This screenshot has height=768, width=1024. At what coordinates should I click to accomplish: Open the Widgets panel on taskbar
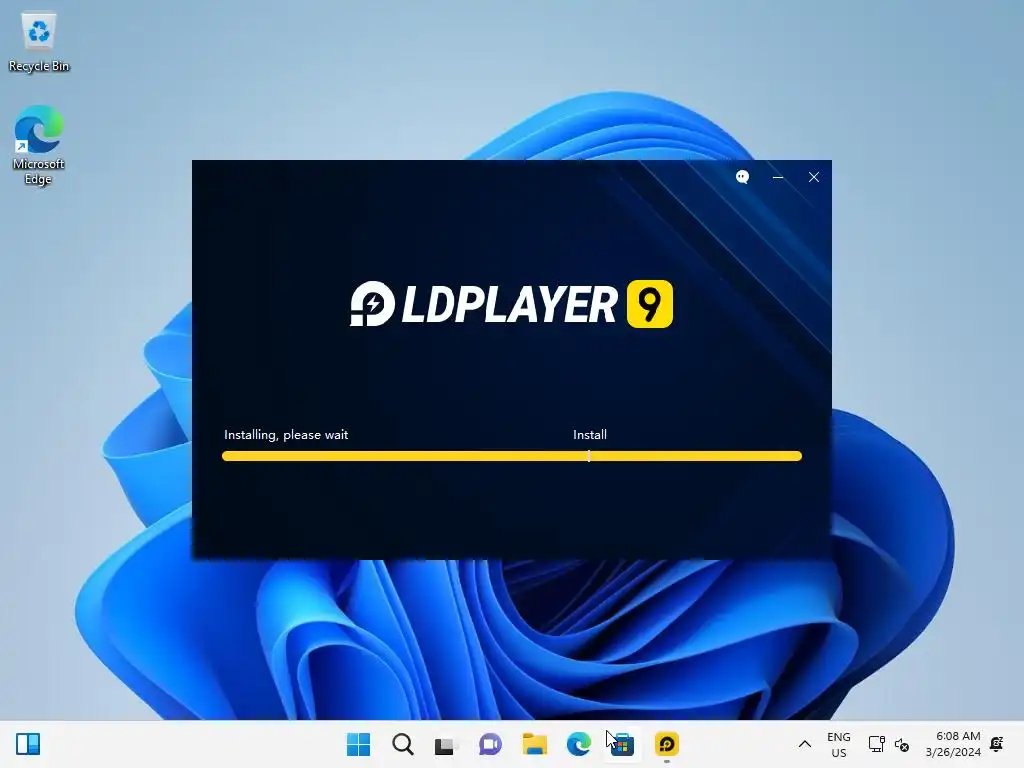[x=28, y=744]
